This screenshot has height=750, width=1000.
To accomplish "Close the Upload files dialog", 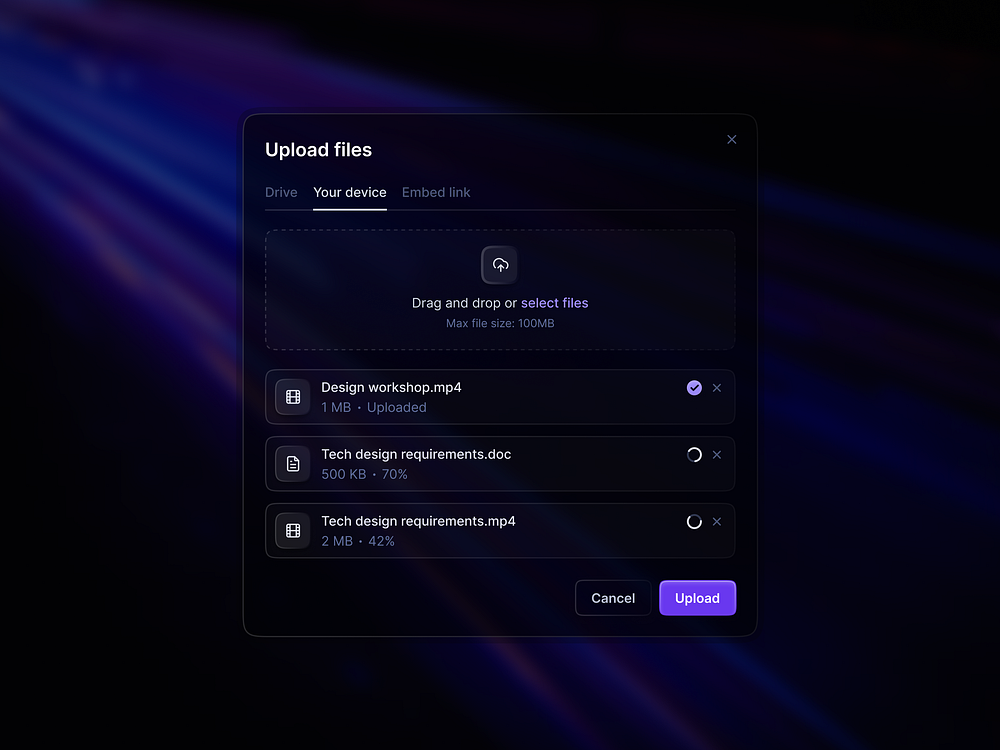I will click(732, 140).
